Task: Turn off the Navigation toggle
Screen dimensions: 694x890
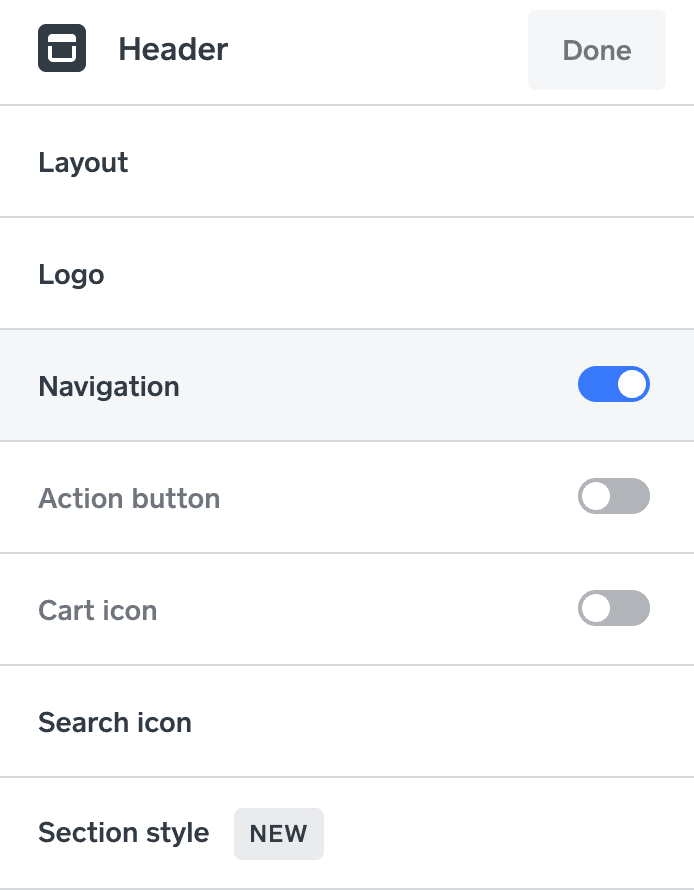Action: 614,384
